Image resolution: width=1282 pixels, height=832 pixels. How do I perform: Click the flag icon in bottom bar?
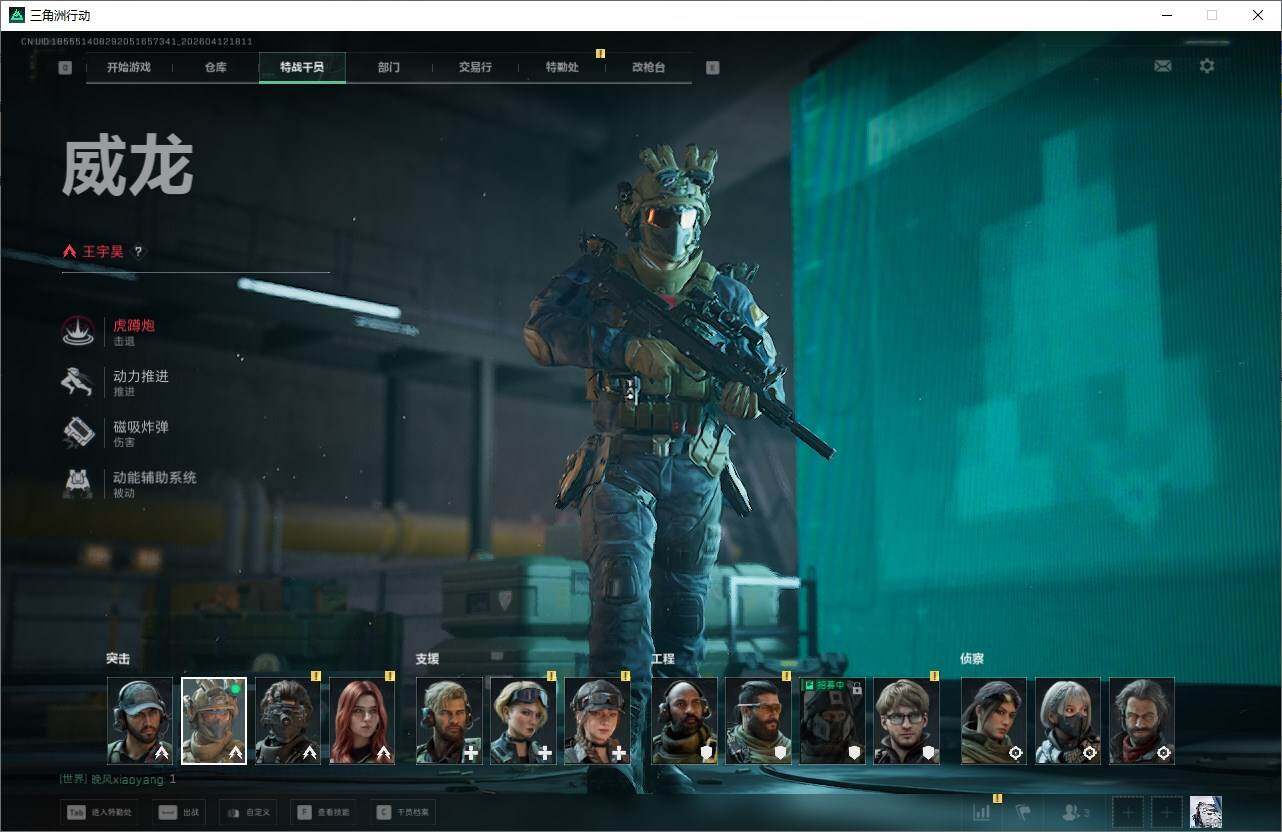tap(1023, 812)
